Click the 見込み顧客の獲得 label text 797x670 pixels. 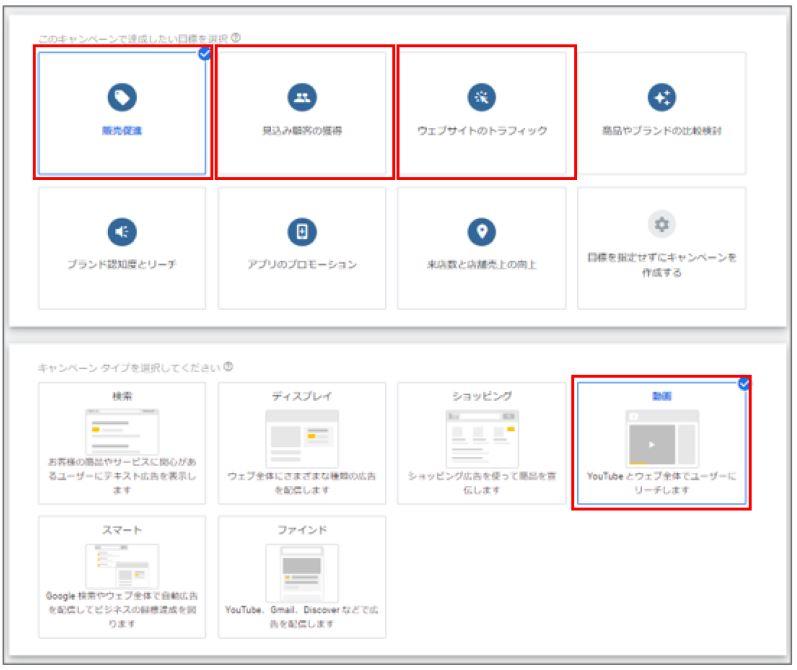[x=301, y=131]
